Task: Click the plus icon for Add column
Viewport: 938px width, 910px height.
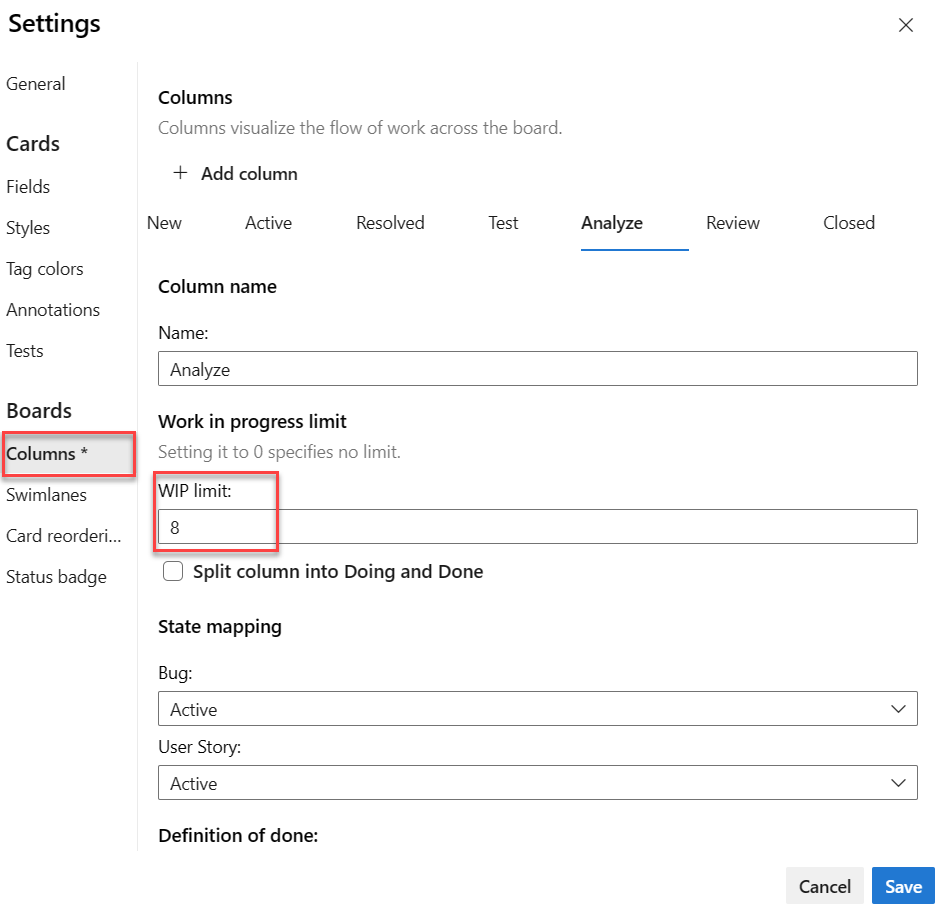Action: (x=180, y=173)
